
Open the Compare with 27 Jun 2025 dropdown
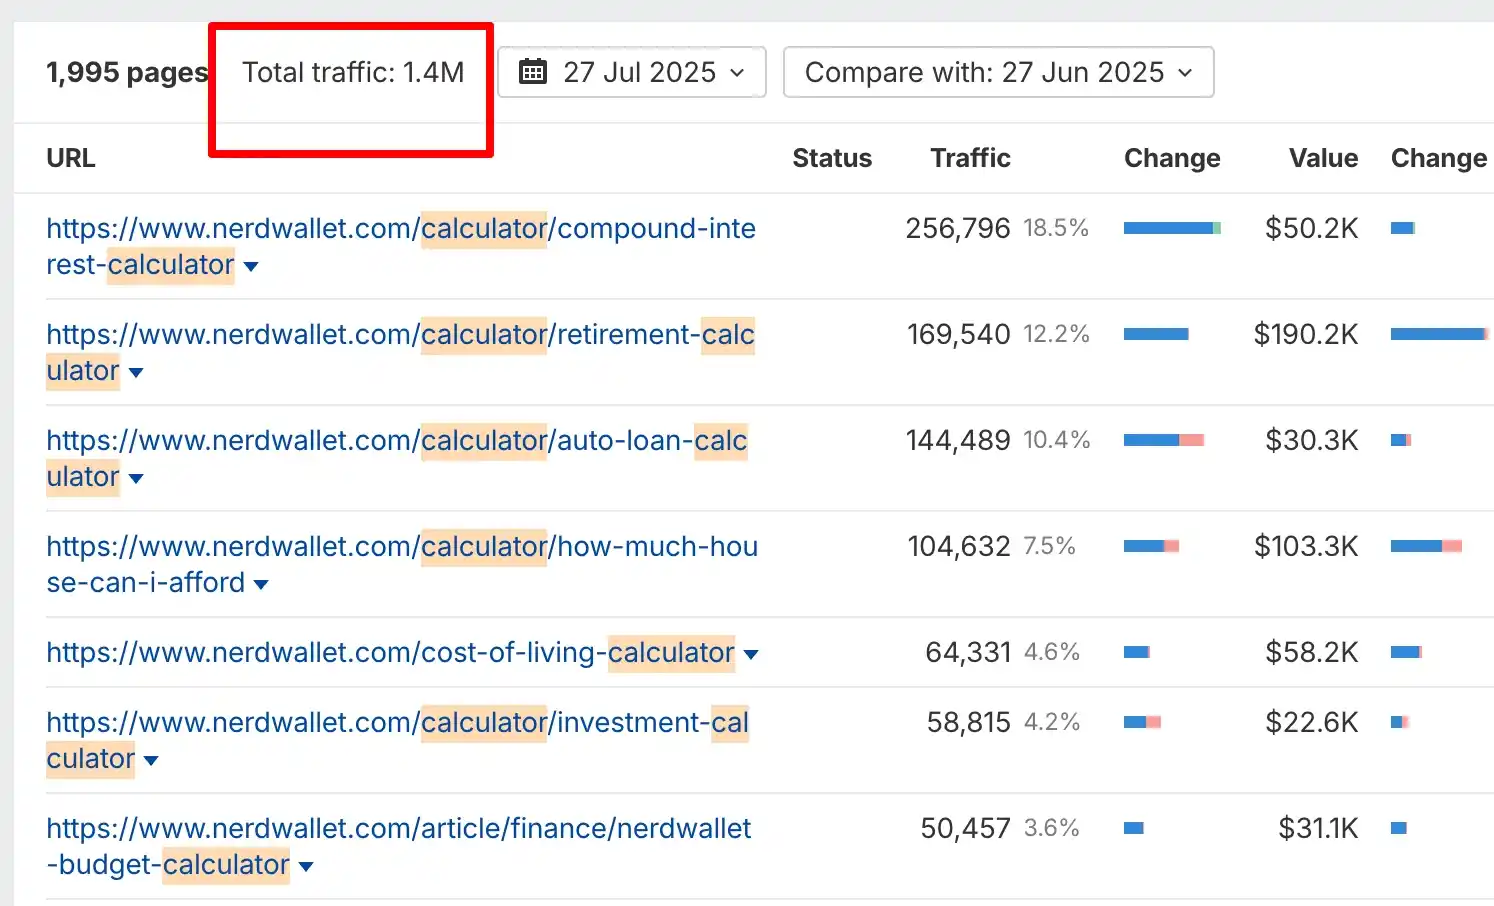[998, 72]
